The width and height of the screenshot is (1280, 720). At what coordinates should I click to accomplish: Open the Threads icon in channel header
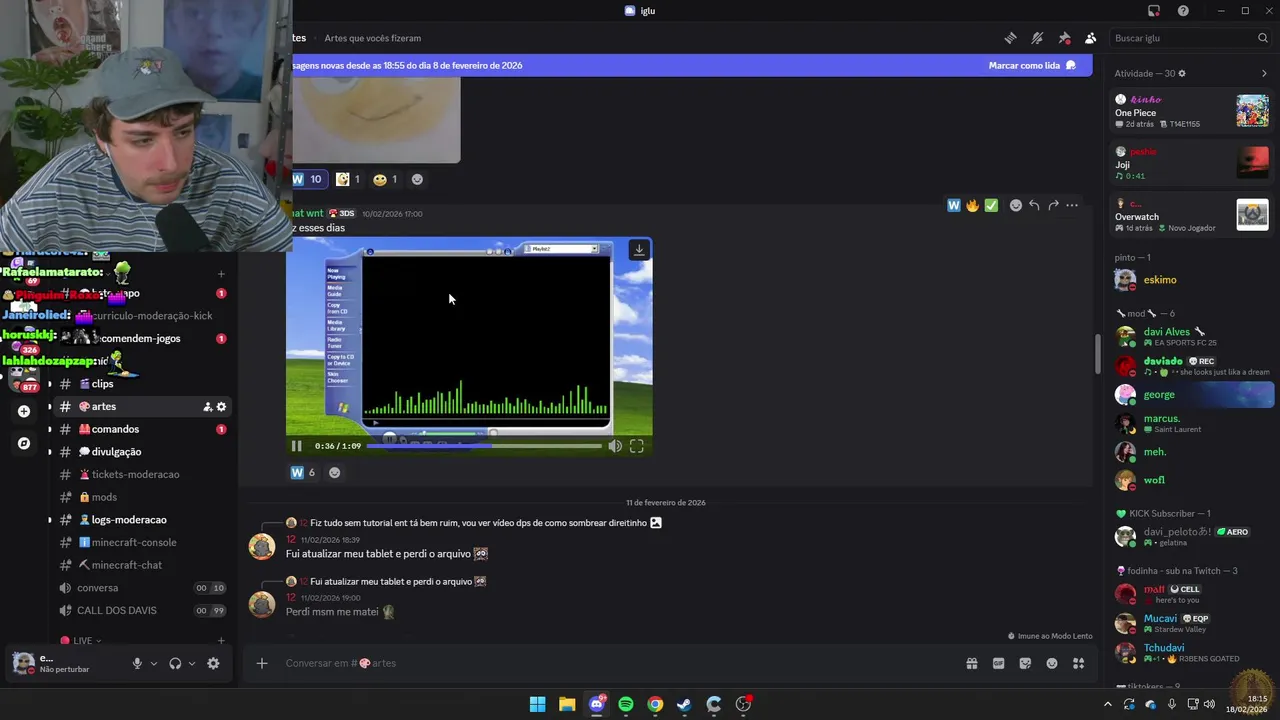[1010, 38]
